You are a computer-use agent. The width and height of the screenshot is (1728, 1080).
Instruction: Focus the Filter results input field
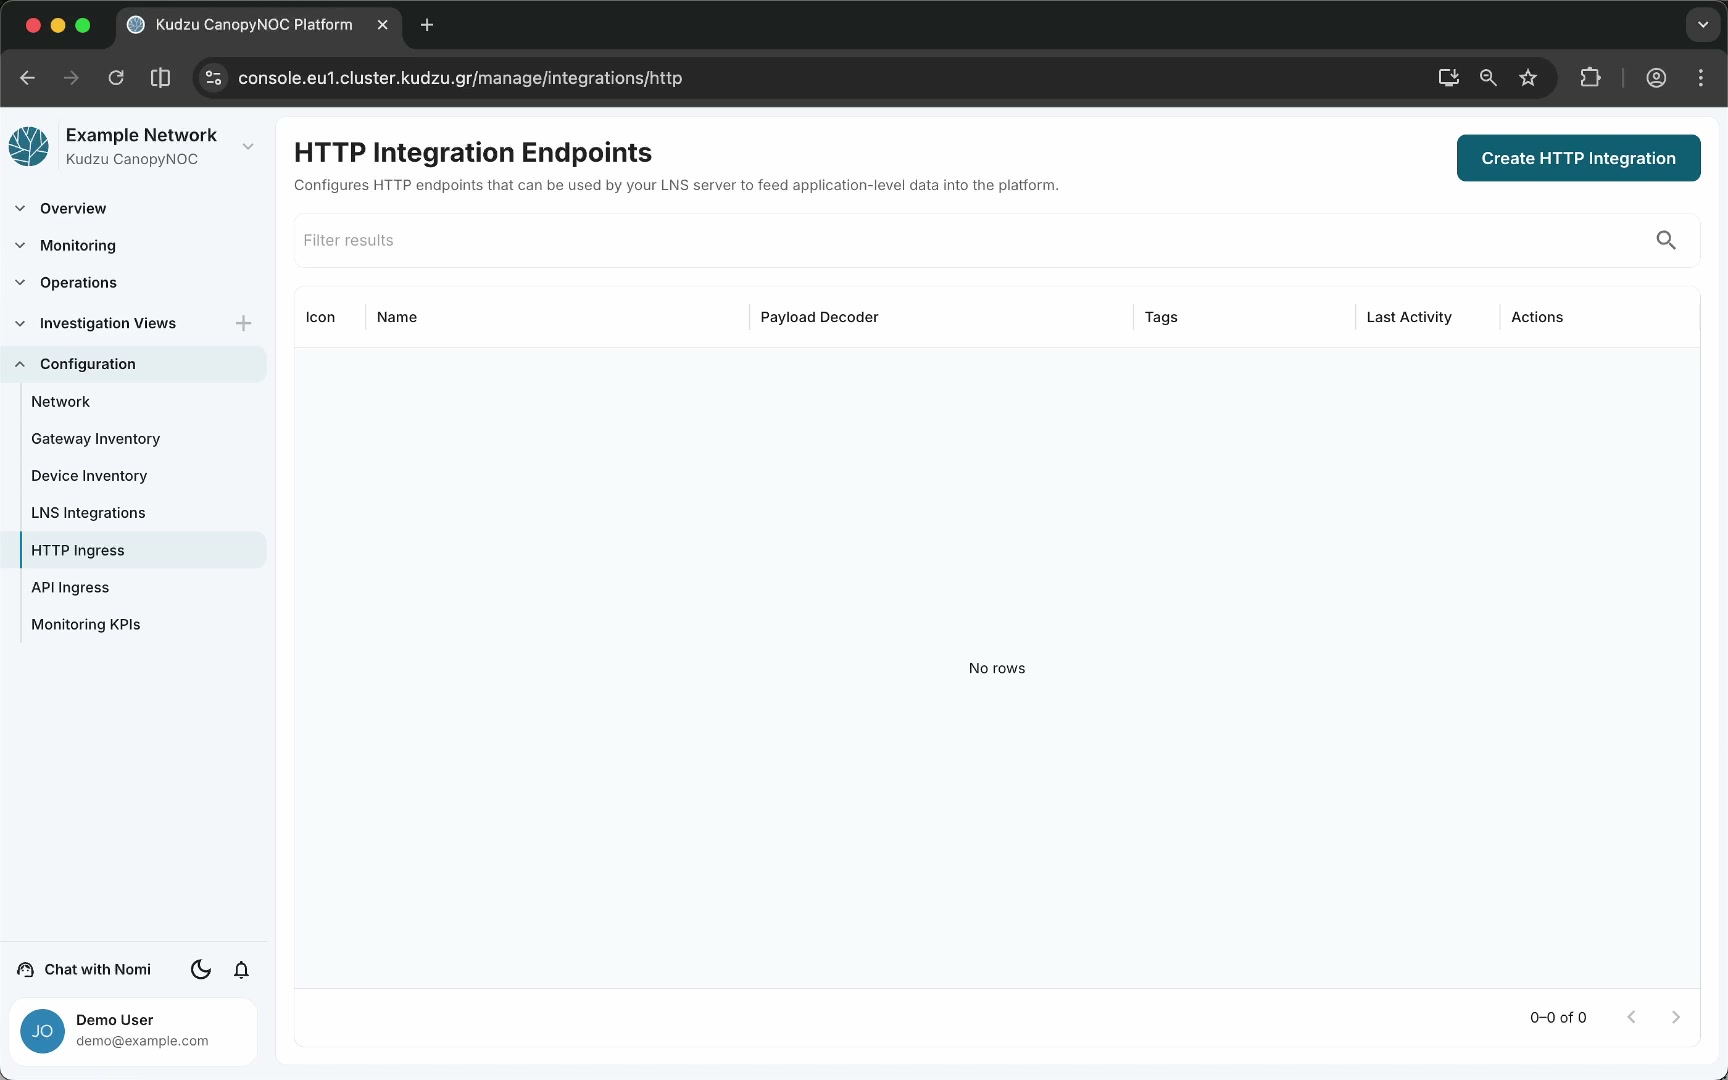[x=970, y=240]
